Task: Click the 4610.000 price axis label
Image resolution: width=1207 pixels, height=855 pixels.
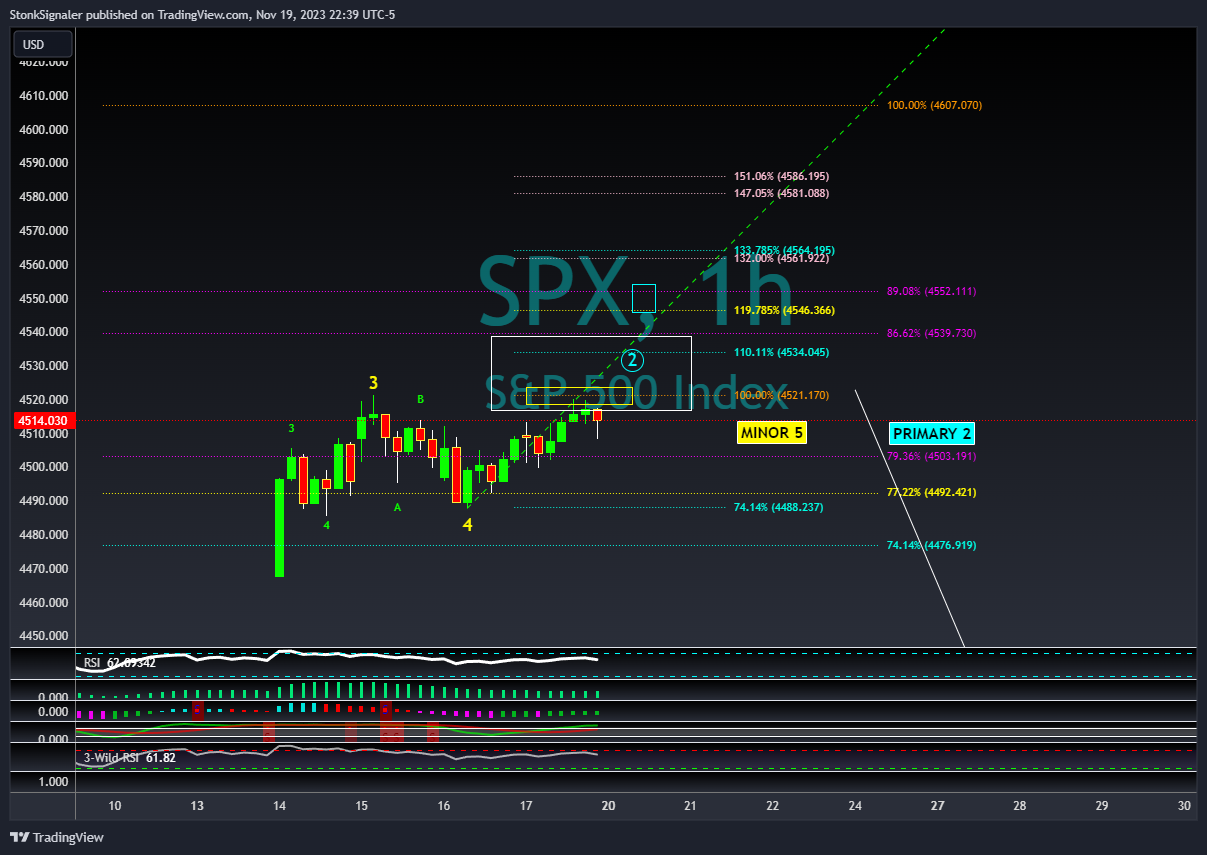Action: [x=43, y=96]
